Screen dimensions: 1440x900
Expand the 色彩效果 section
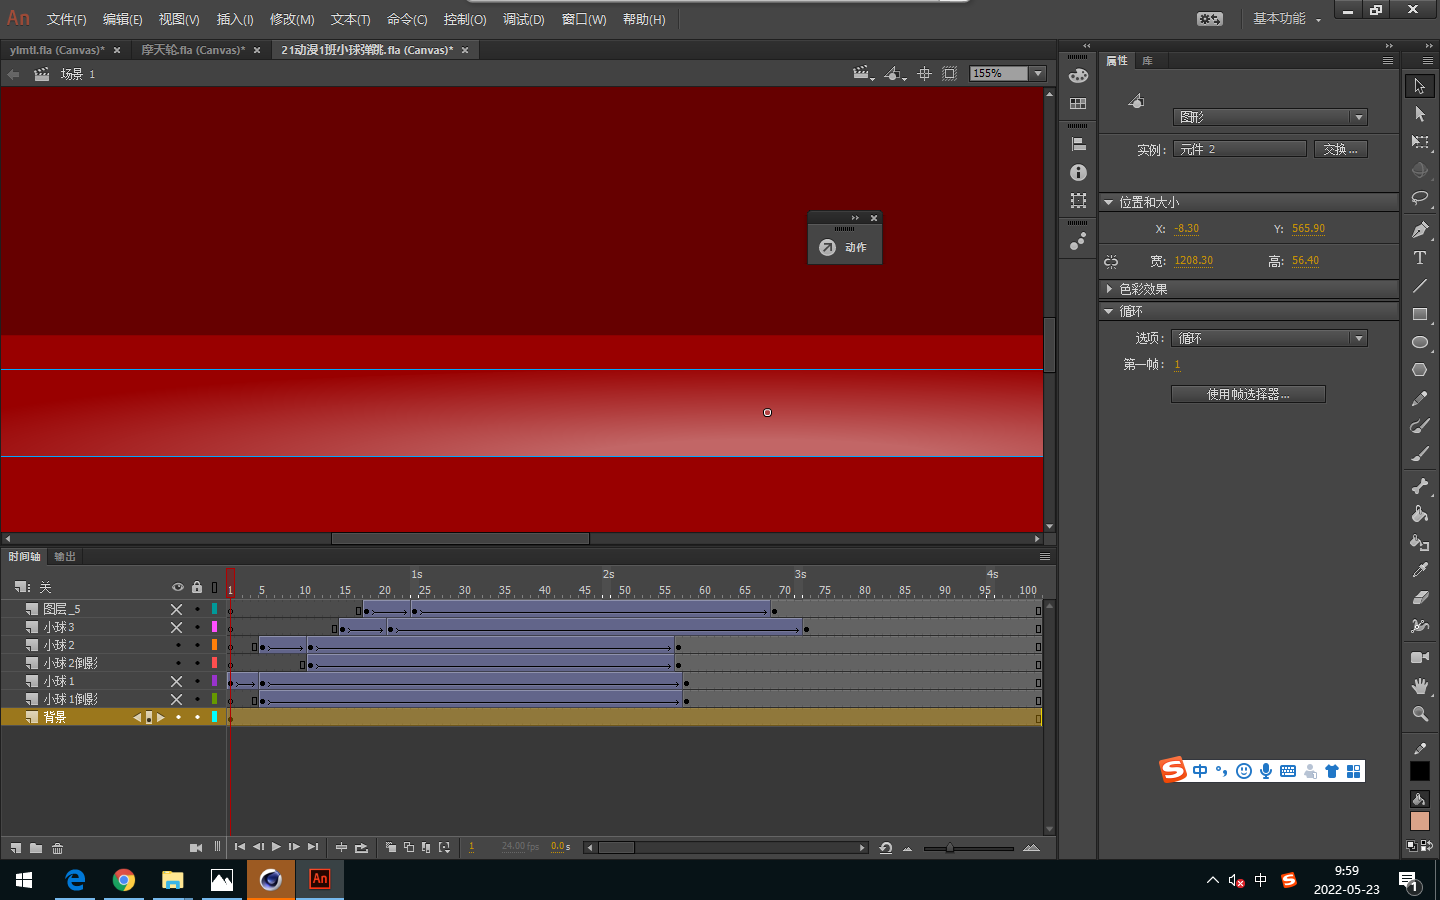coord(1109,289)
